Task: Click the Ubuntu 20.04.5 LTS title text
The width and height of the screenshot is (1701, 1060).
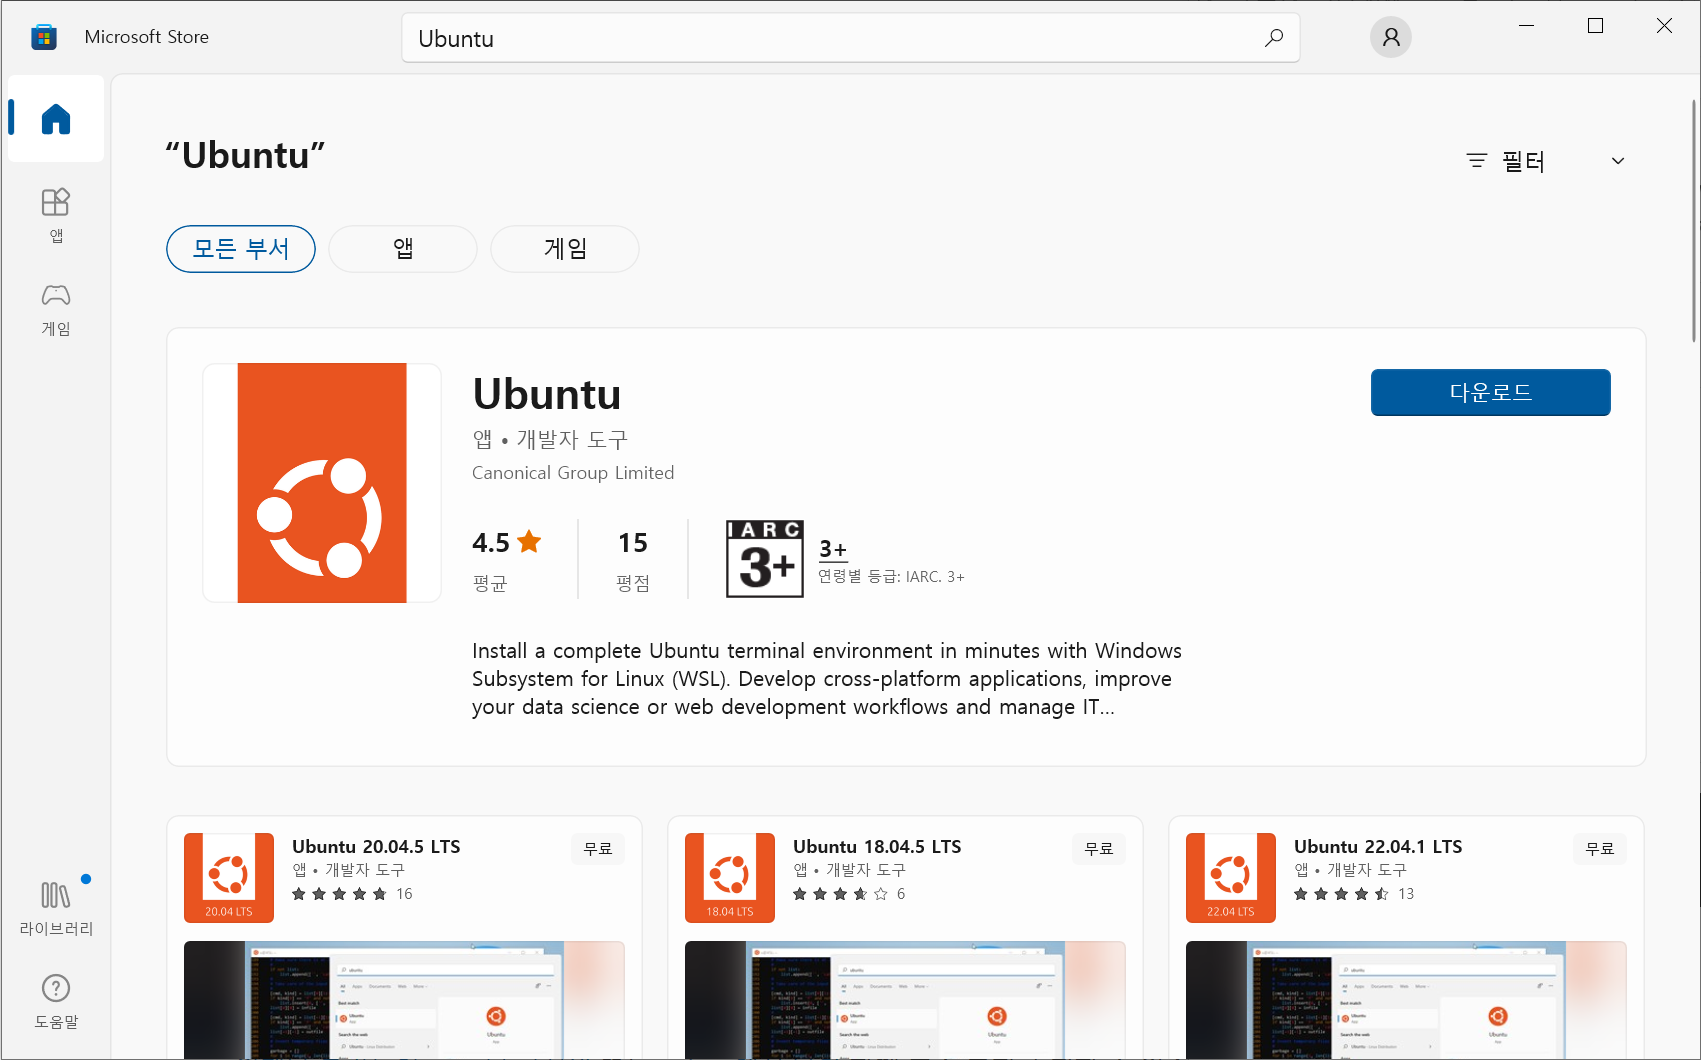Action: tap(376, 847)
